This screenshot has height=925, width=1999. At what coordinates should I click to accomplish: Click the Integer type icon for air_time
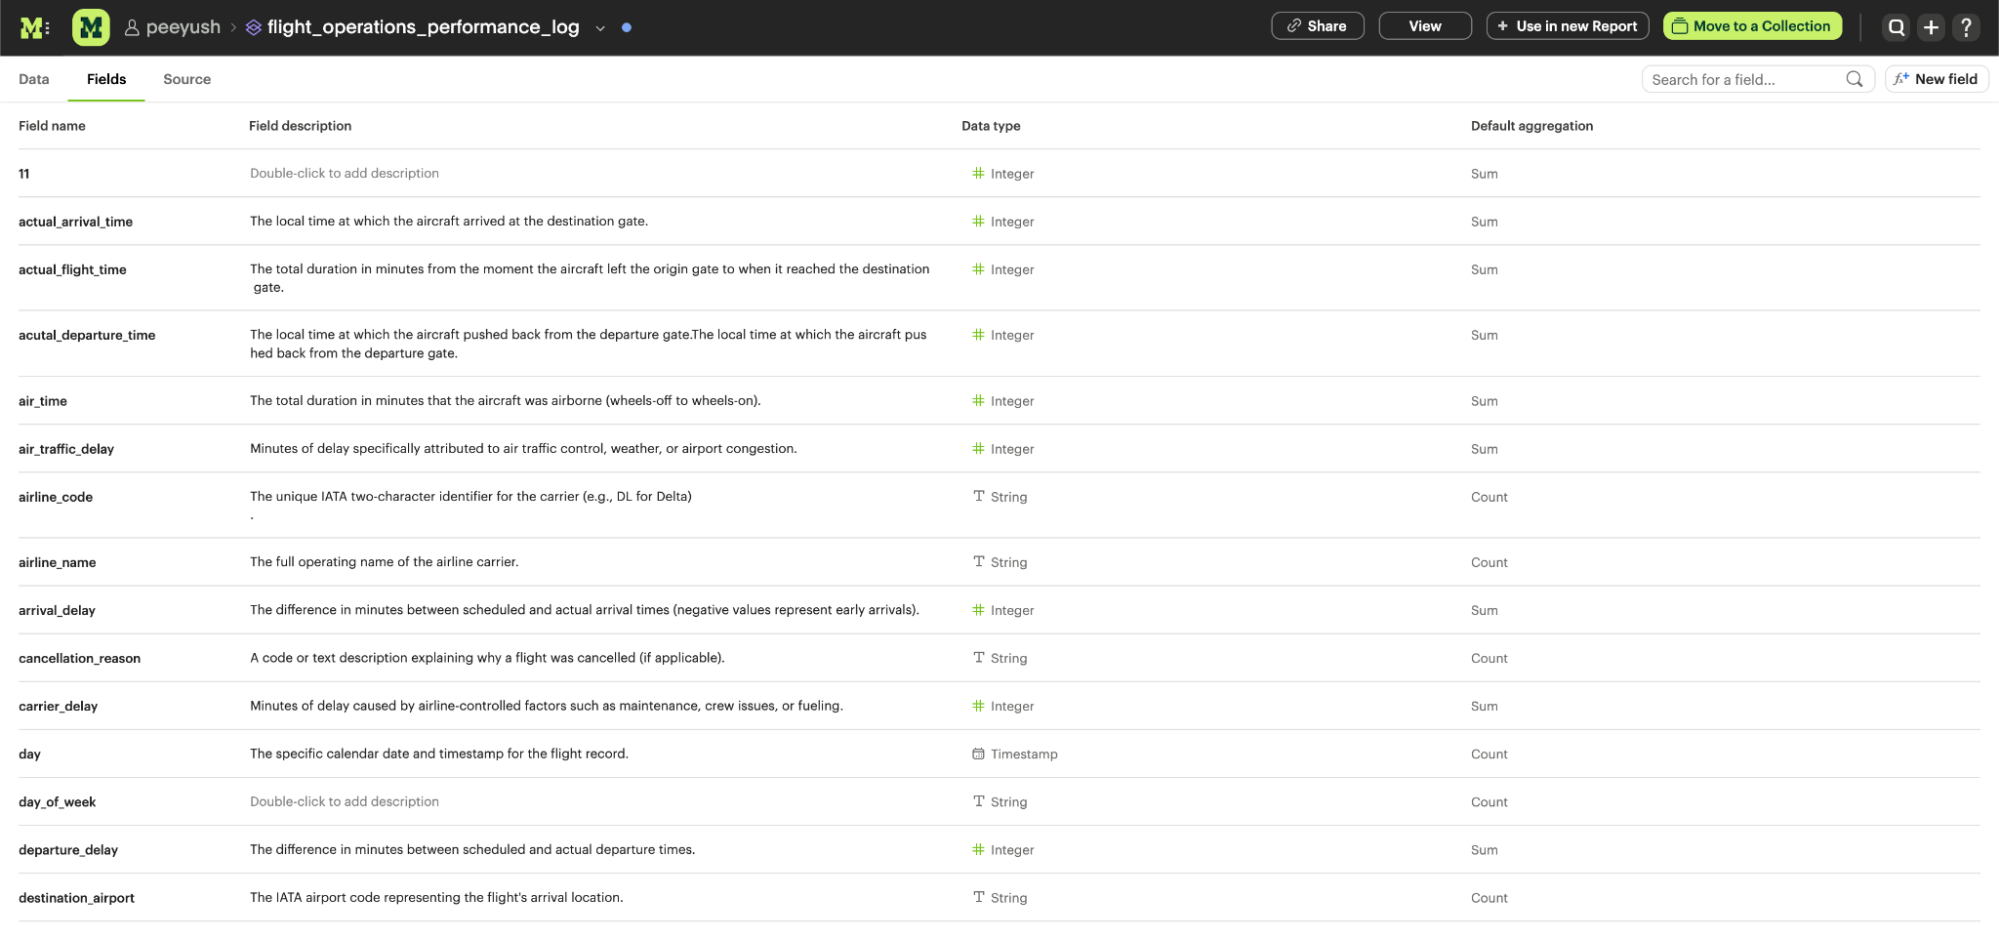click(x=978, y=401)
